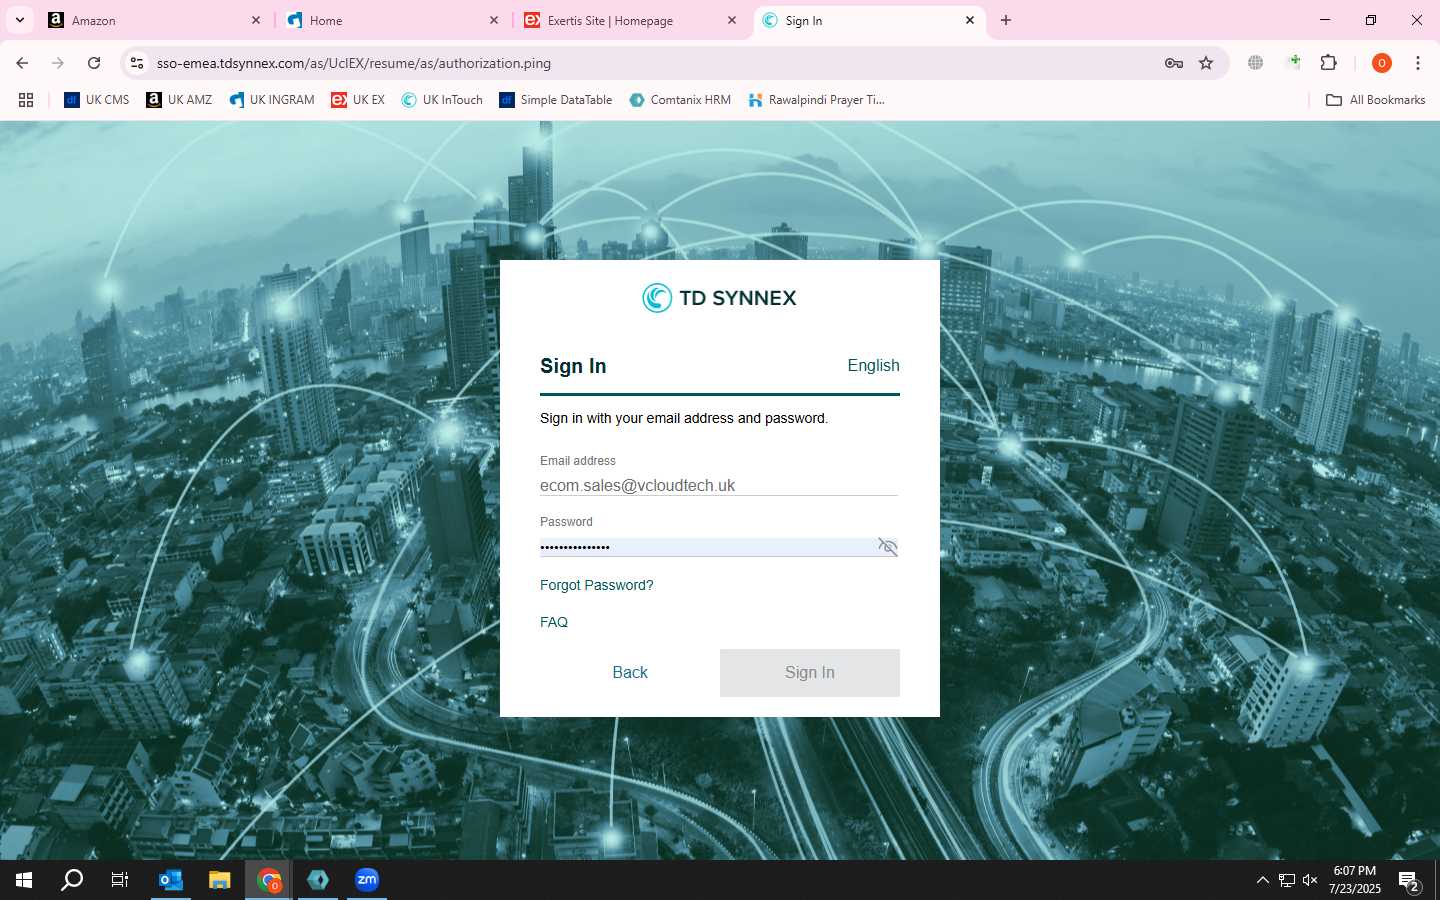This screenshot has height=900, width=1440.
Task: Click the Sign In button
Action: pos(810,673)
